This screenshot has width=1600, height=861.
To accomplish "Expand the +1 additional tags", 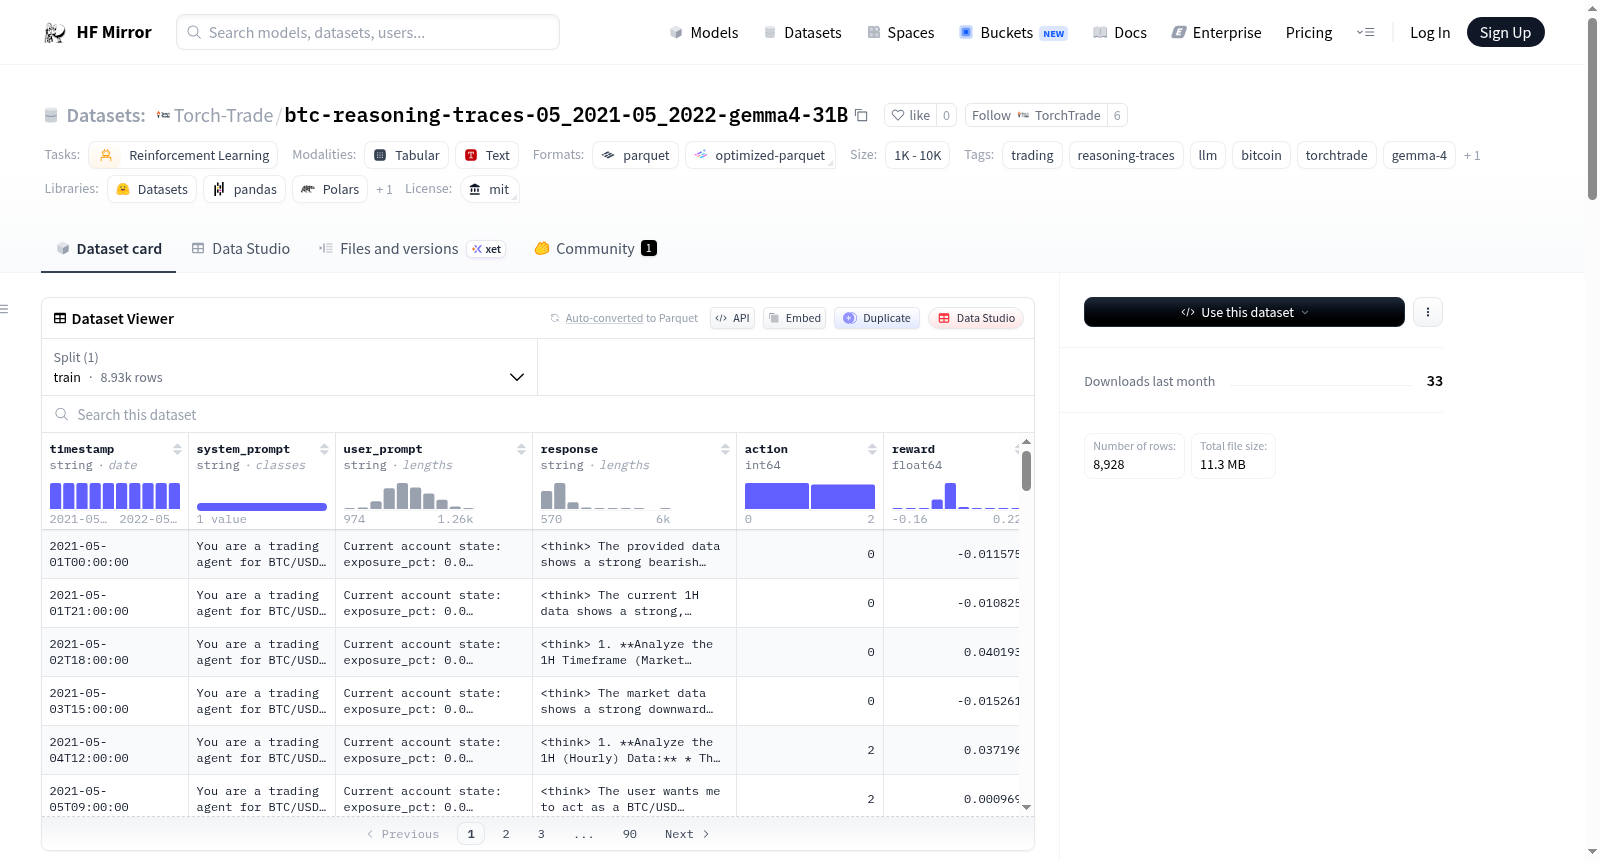I will pos(1472,155).
